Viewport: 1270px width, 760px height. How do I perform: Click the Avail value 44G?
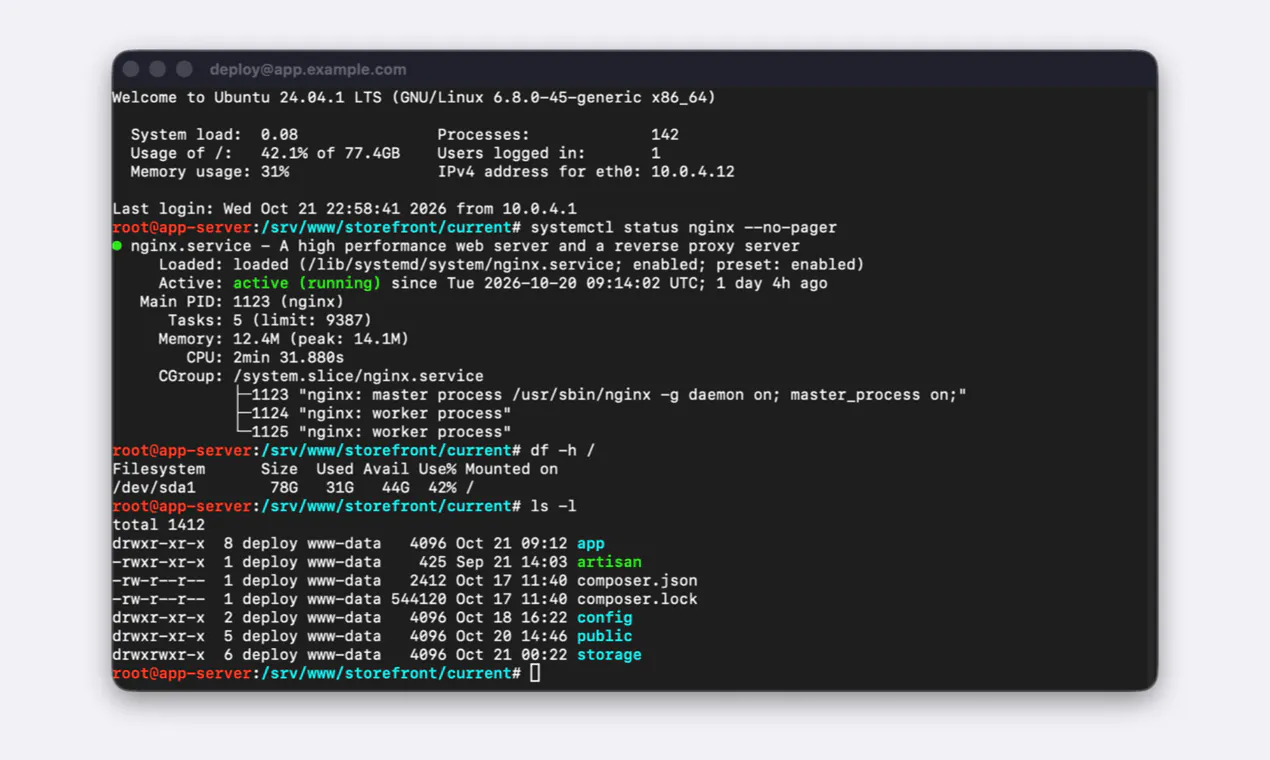(x=396, y=488)
